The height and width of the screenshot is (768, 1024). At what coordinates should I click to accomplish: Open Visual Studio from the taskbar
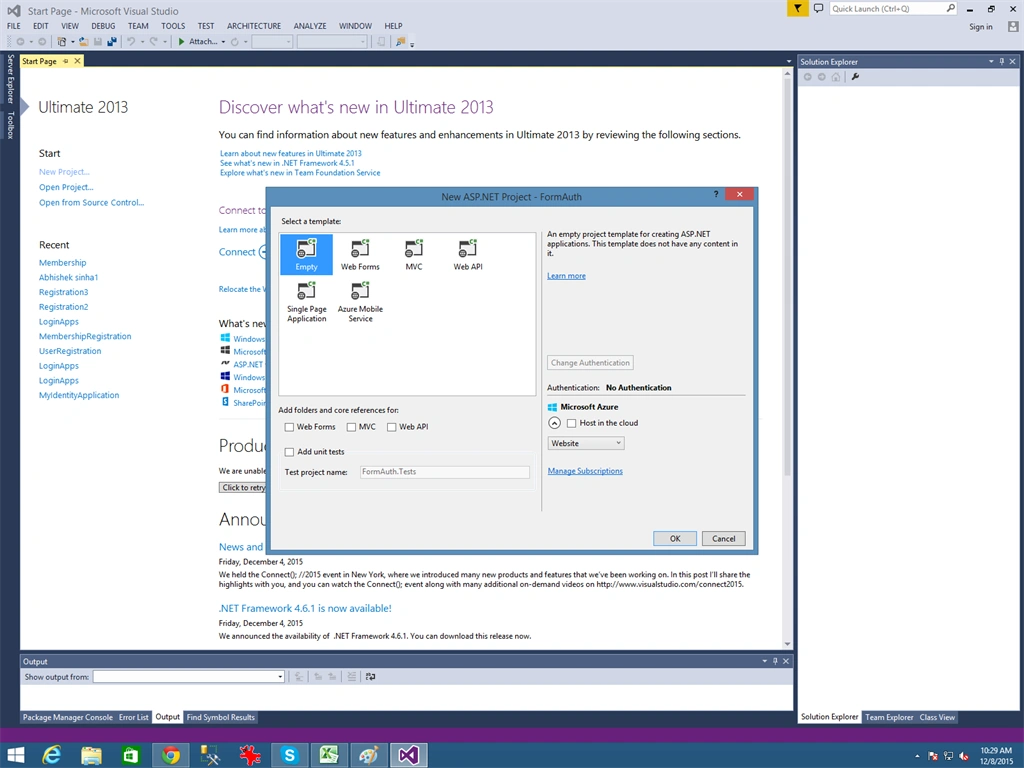coord(409,756)
